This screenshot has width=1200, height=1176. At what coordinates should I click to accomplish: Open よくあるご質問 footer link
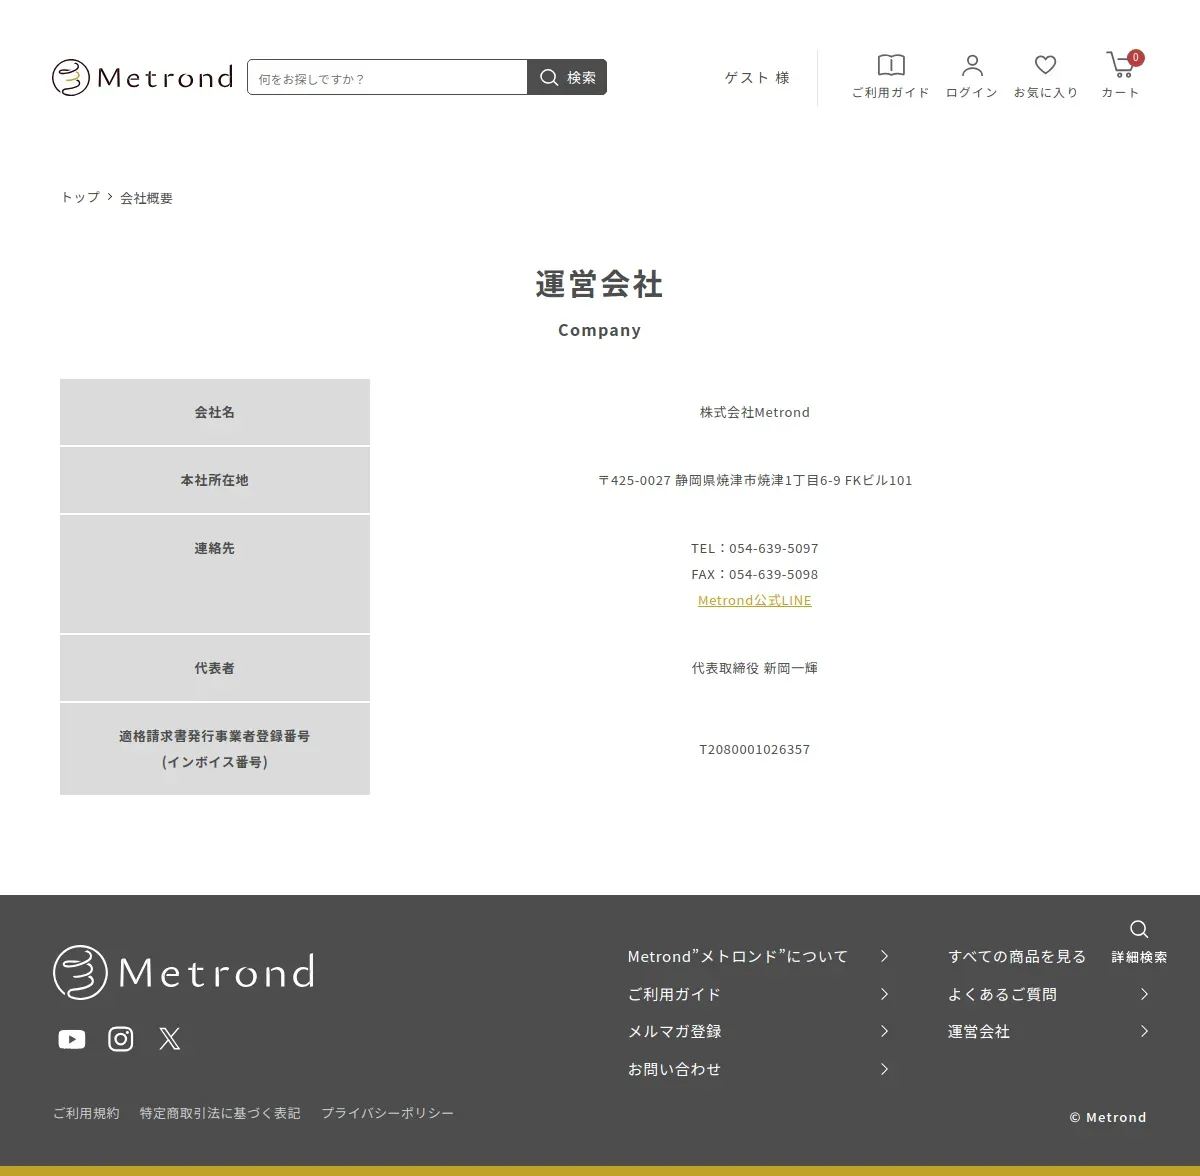coord(1002,994)
